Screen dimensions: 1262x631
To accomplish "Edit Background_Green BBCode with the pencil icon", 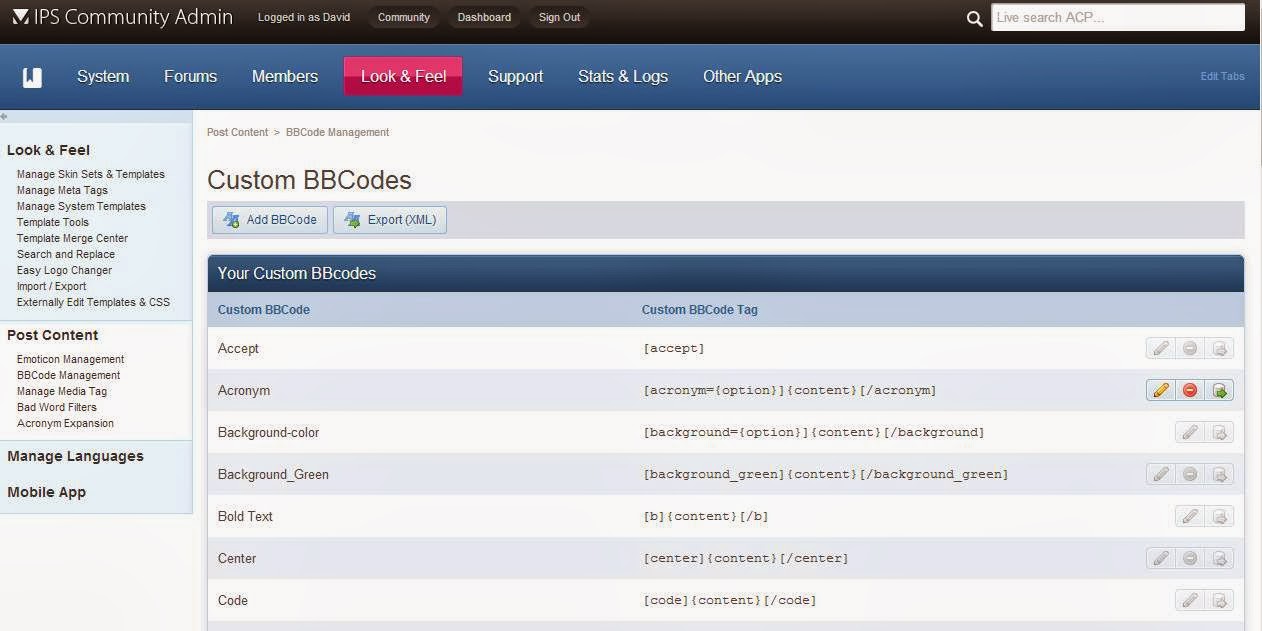I will coord(1160,474).
